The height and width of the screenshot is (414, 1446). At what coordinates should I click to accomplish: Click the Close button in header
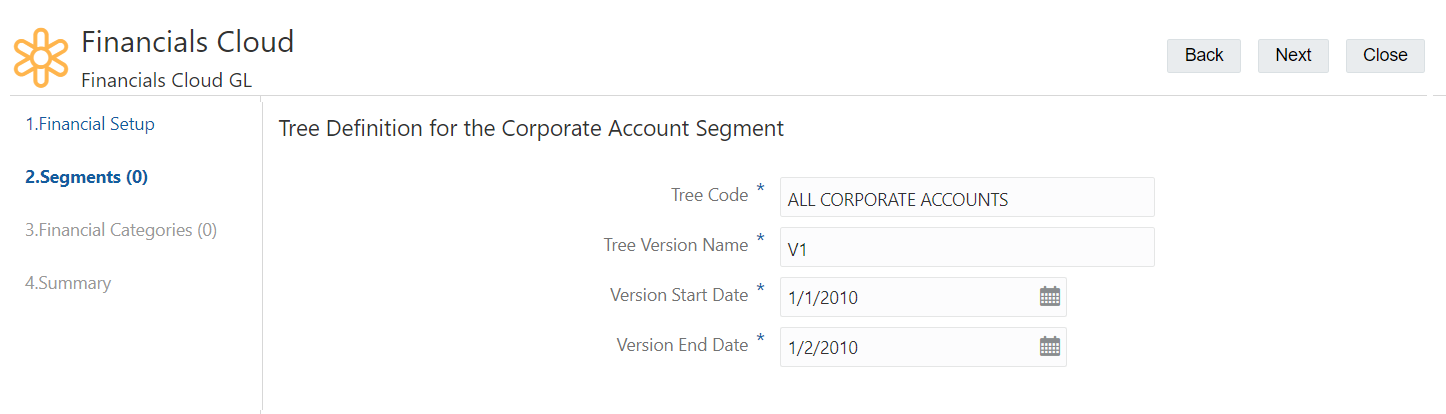[1384, 55]
